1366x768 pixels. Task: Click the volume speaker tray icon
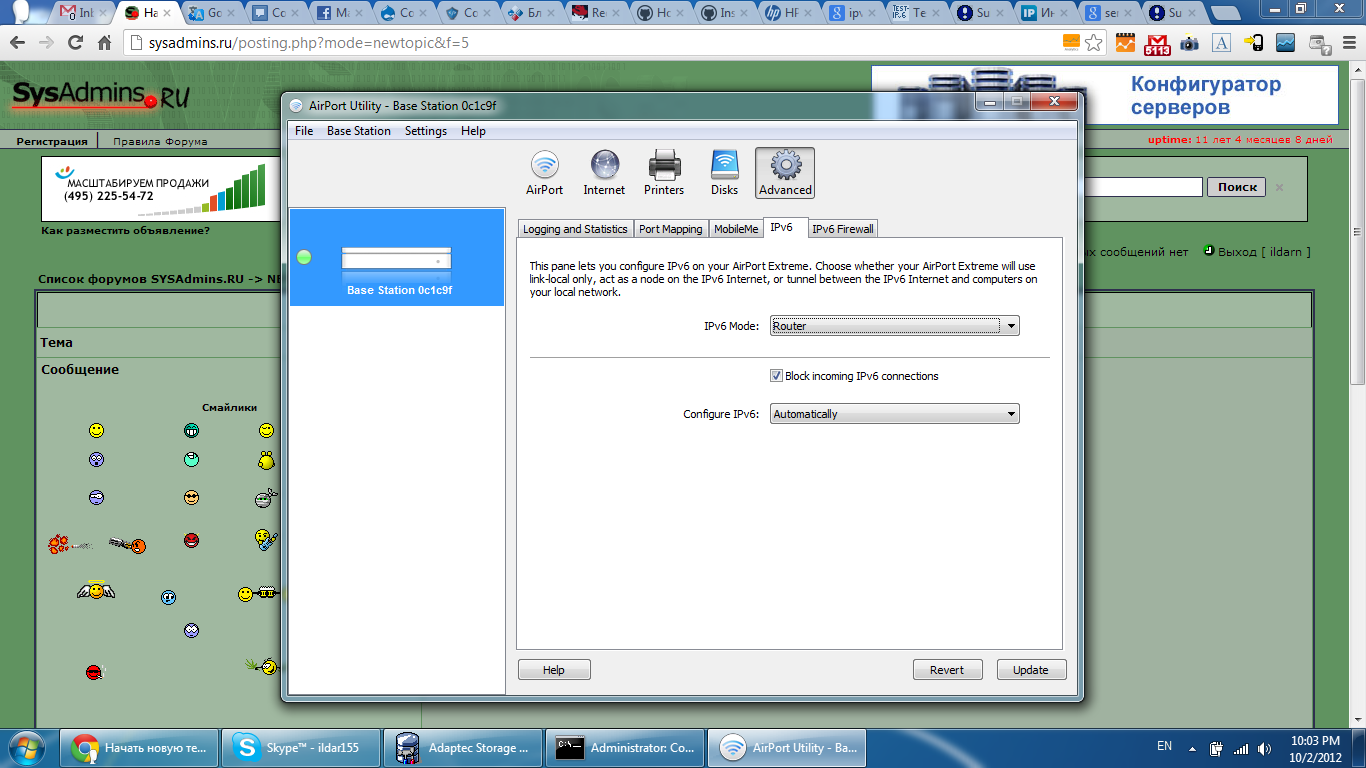[1265, 748]
